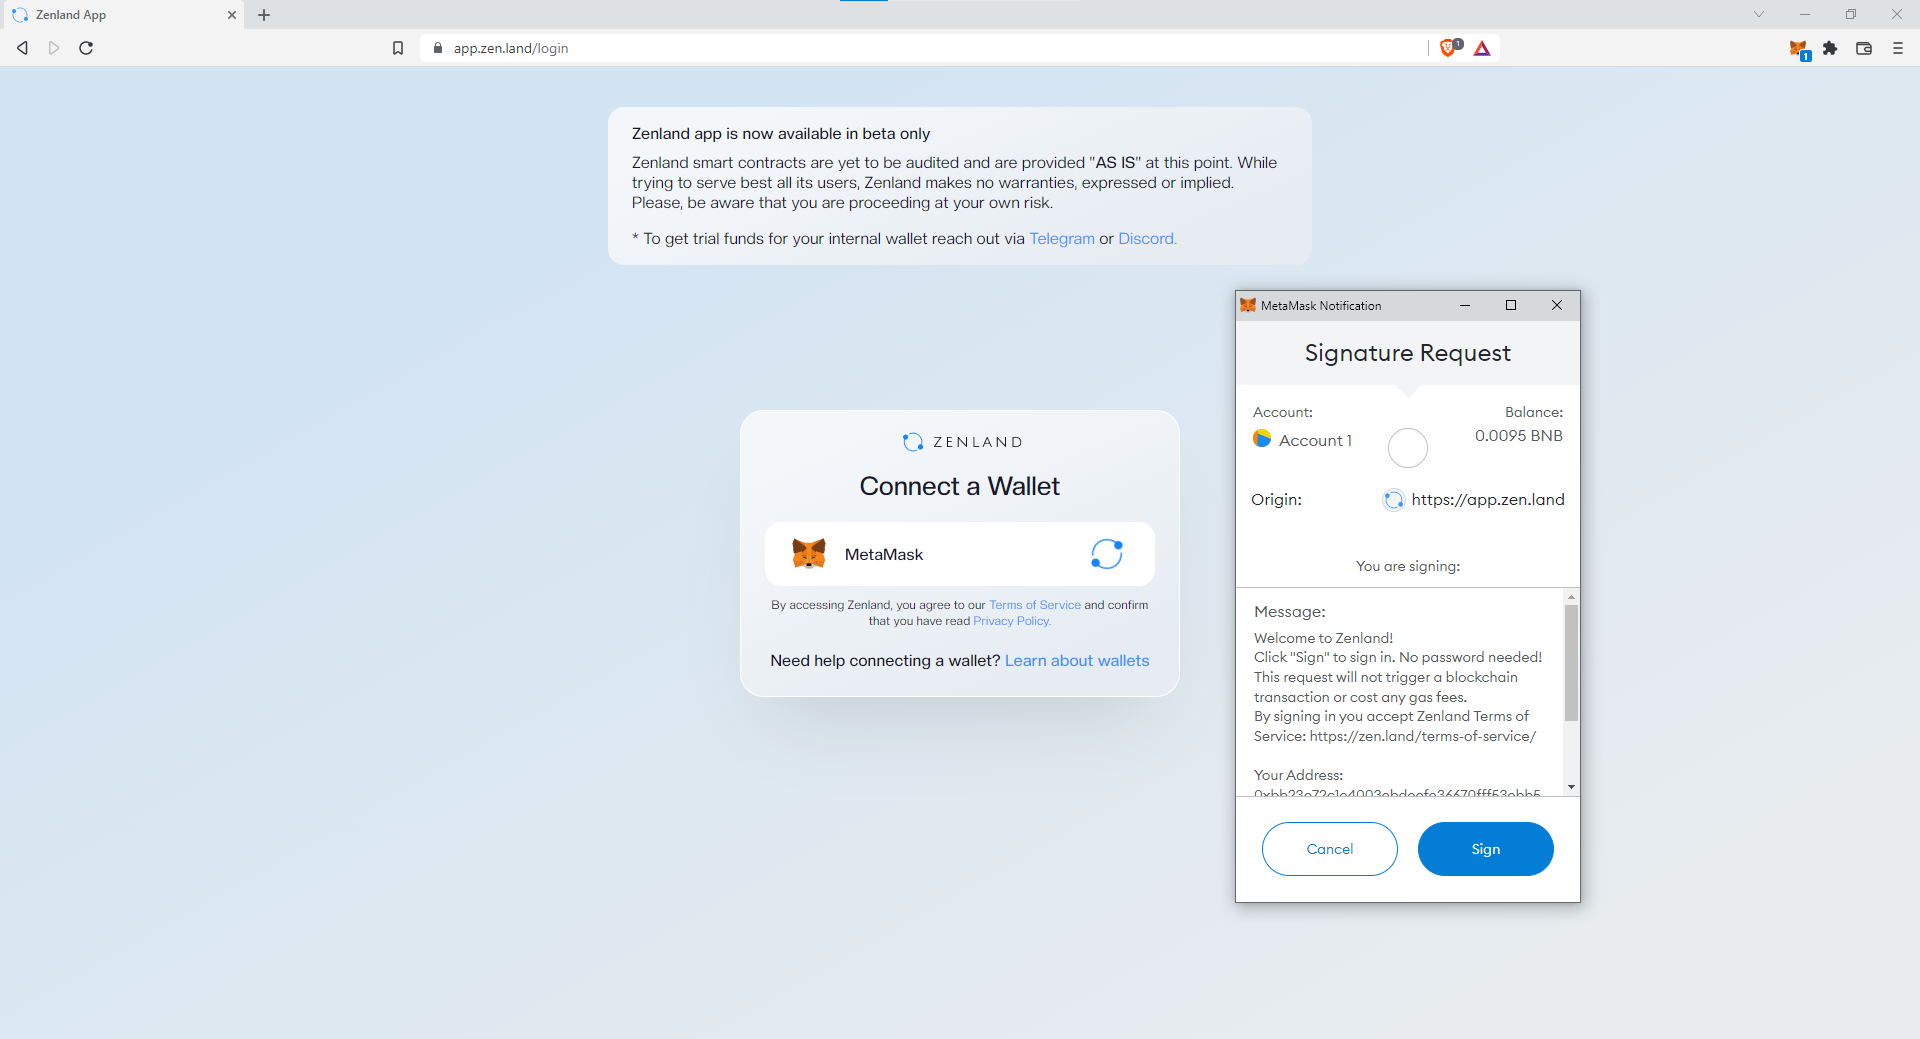Viewport: 1920px width, 1039px height.
Task: Open Learn about wallets link
Action: (1077, 661)
